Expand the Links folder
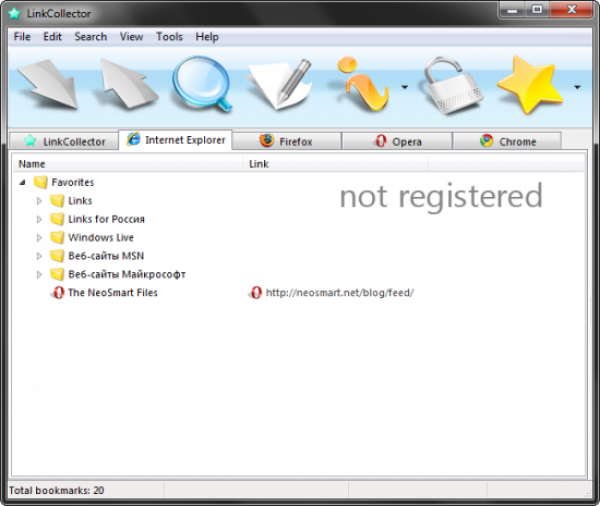This screenshot has height=506, width=600. pos(39,201)
